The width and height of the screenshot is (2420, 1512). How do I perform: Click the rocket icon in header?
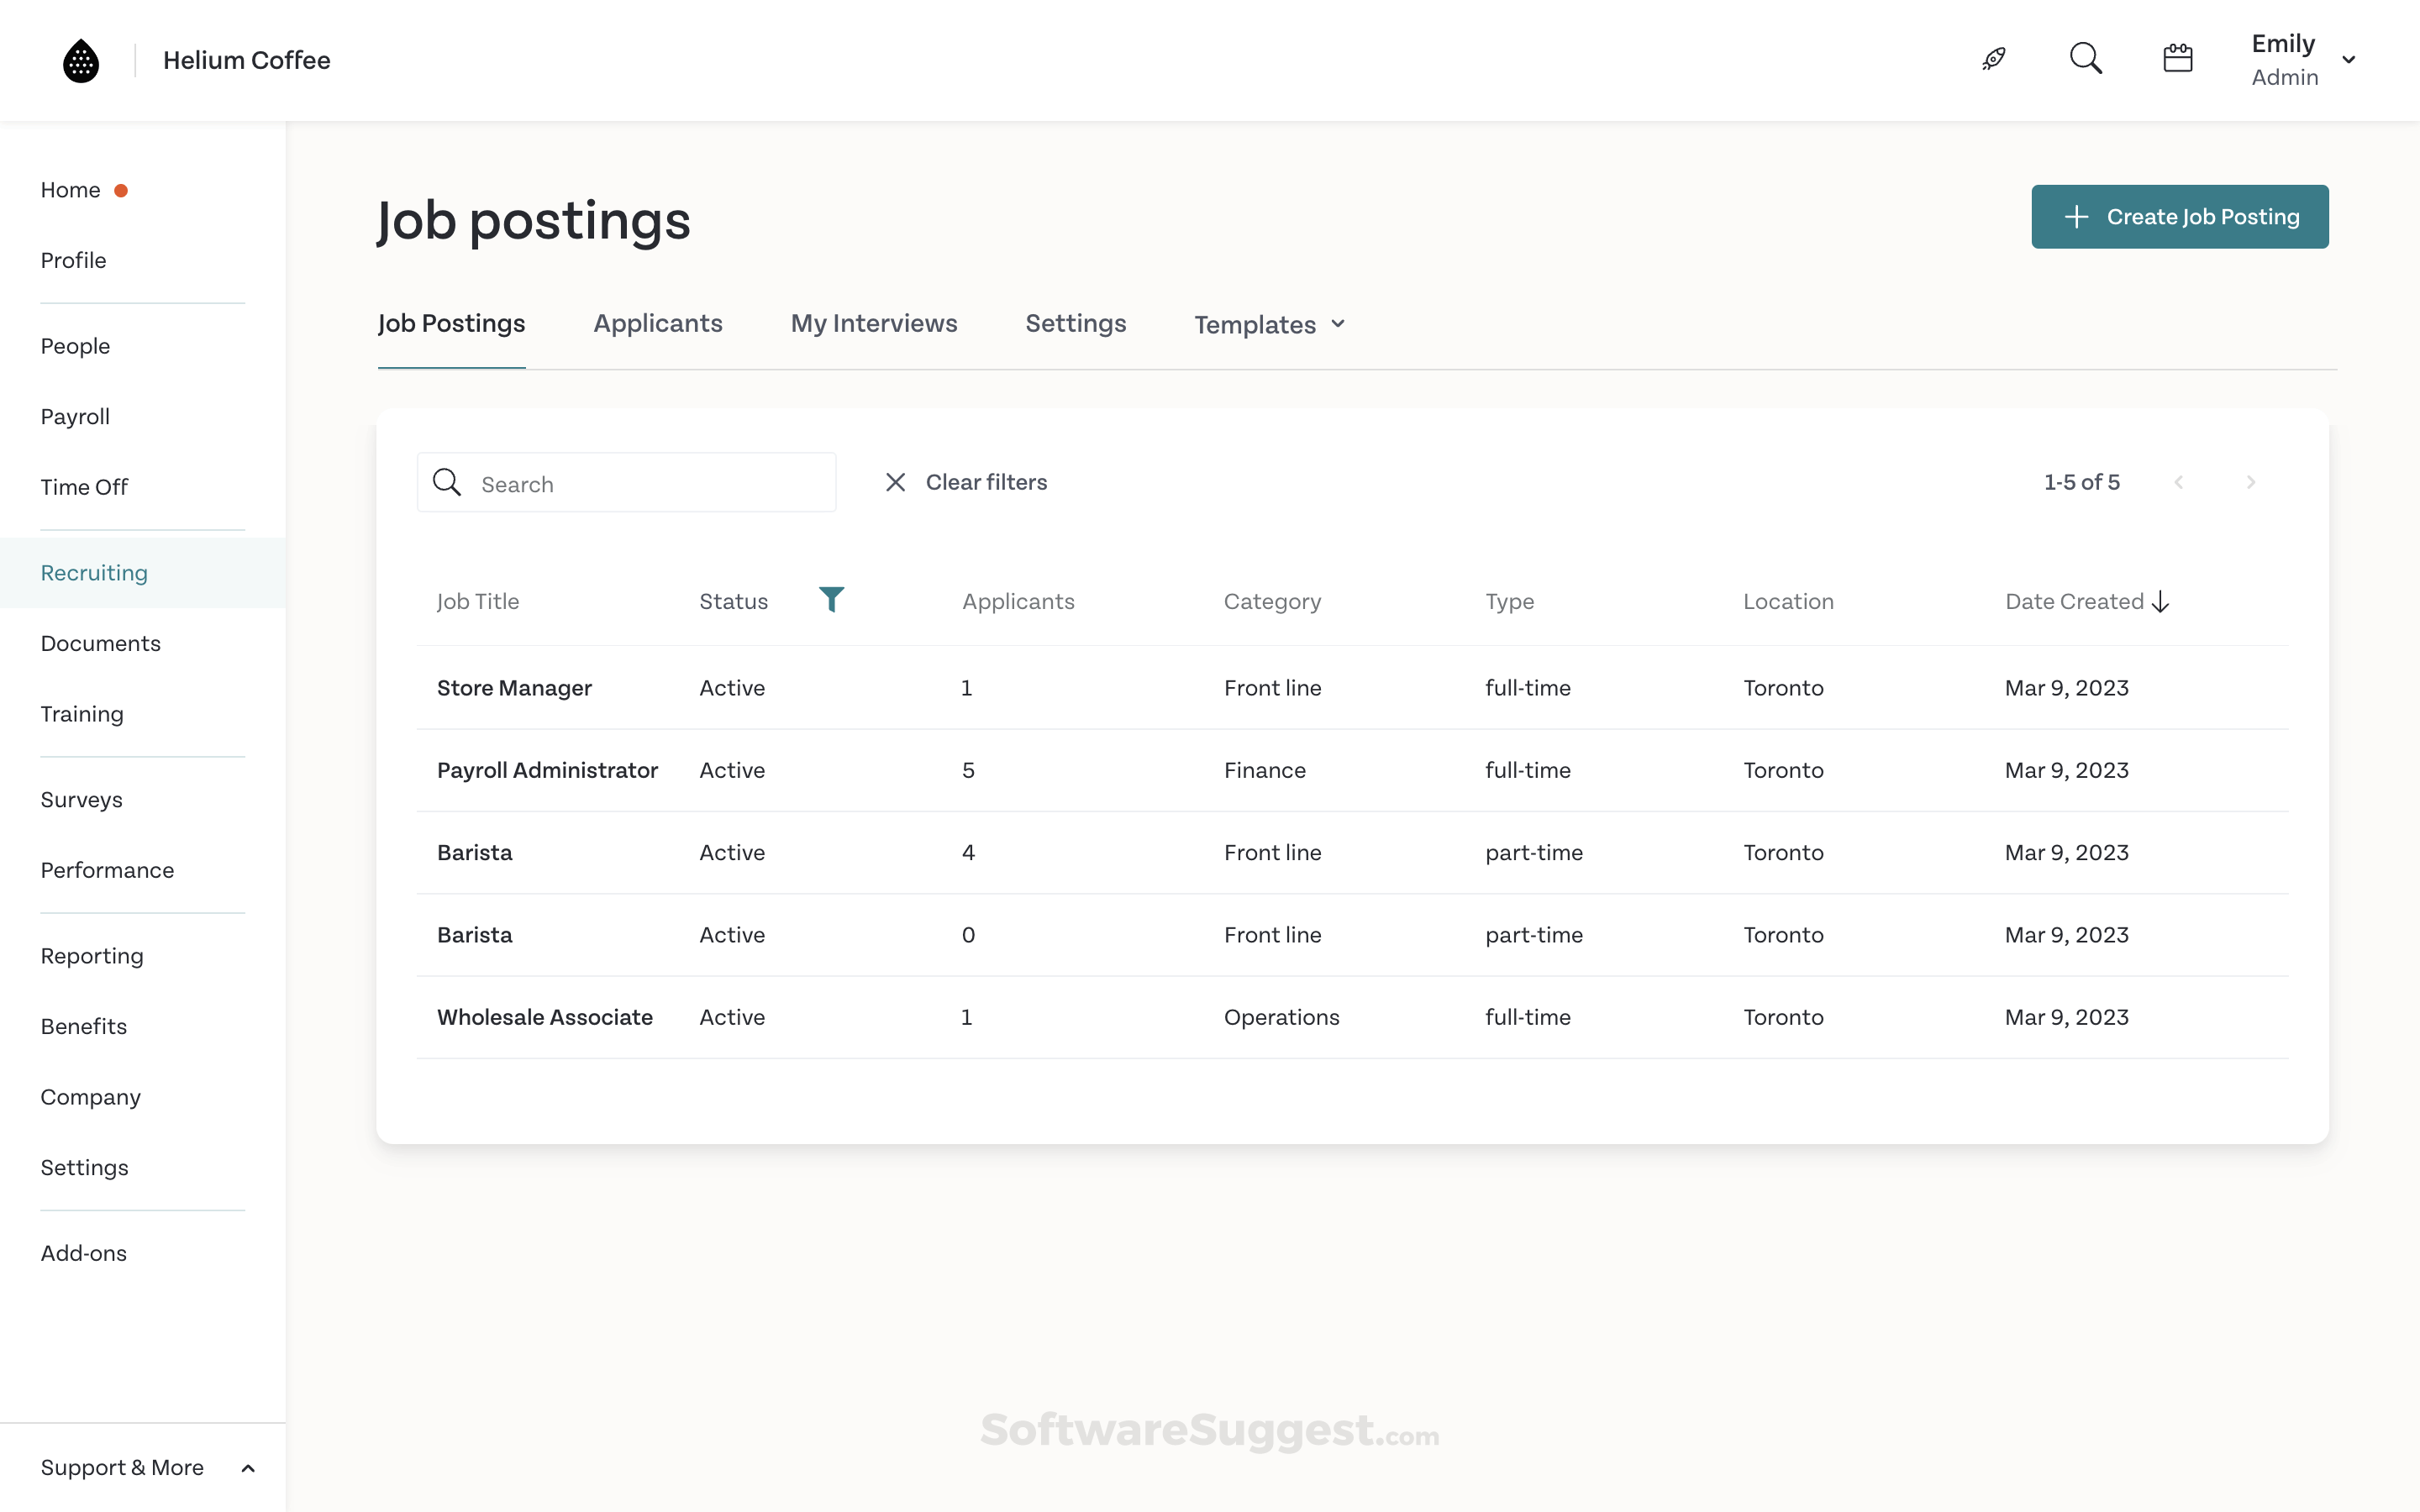pos(1994,59)
